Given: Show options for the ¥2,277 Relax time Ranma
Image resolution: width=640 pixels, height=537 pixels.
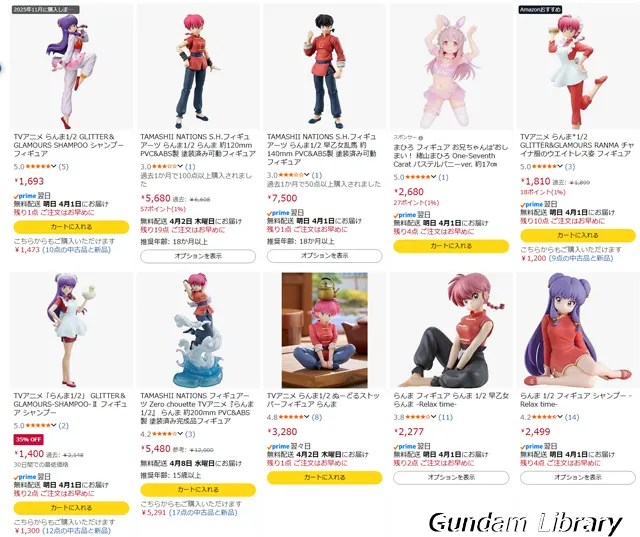Looking at the screenshot, I should pyautogui.click(x=451, y=477).
